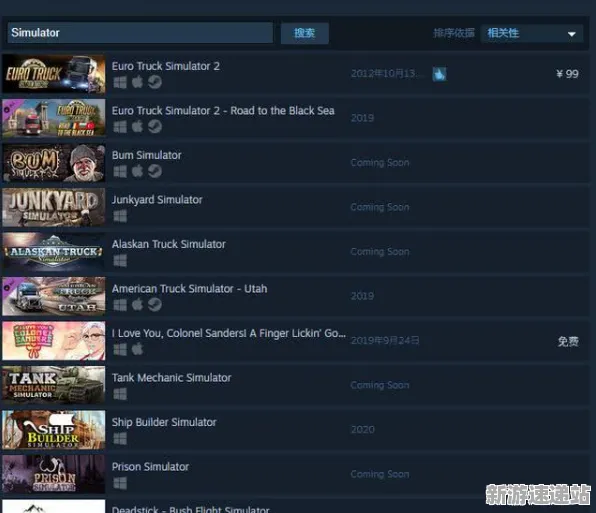Open Tank Mechanic Simulator title link

171,378
